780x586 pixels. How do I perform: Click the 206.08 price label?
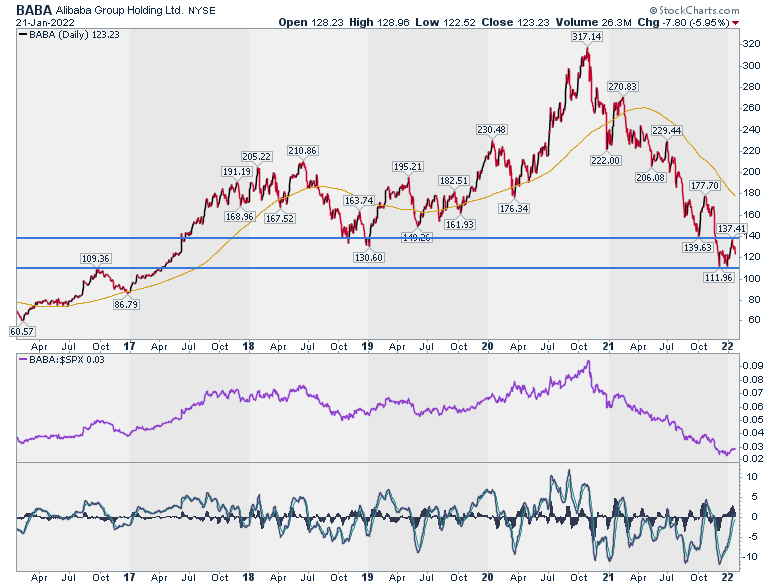click(x=650, y=177)
